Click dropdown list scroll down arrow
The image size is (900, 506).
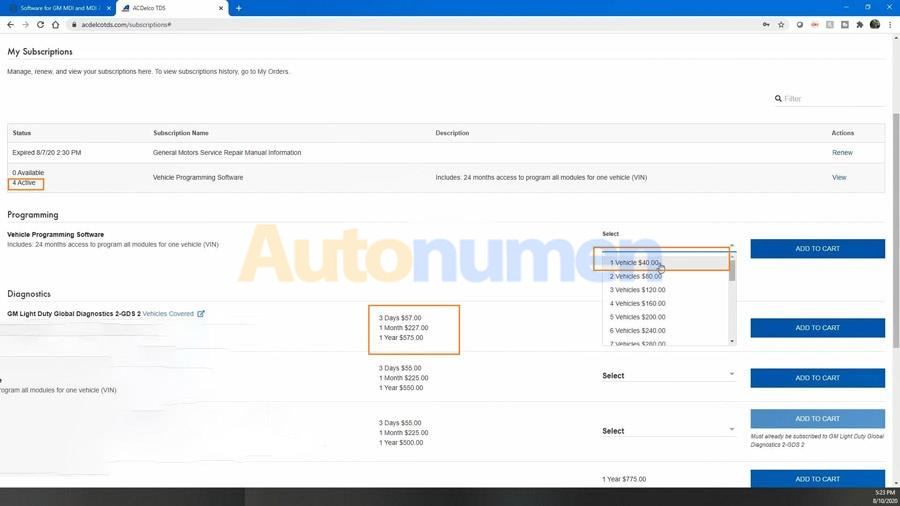pos(732,341)
